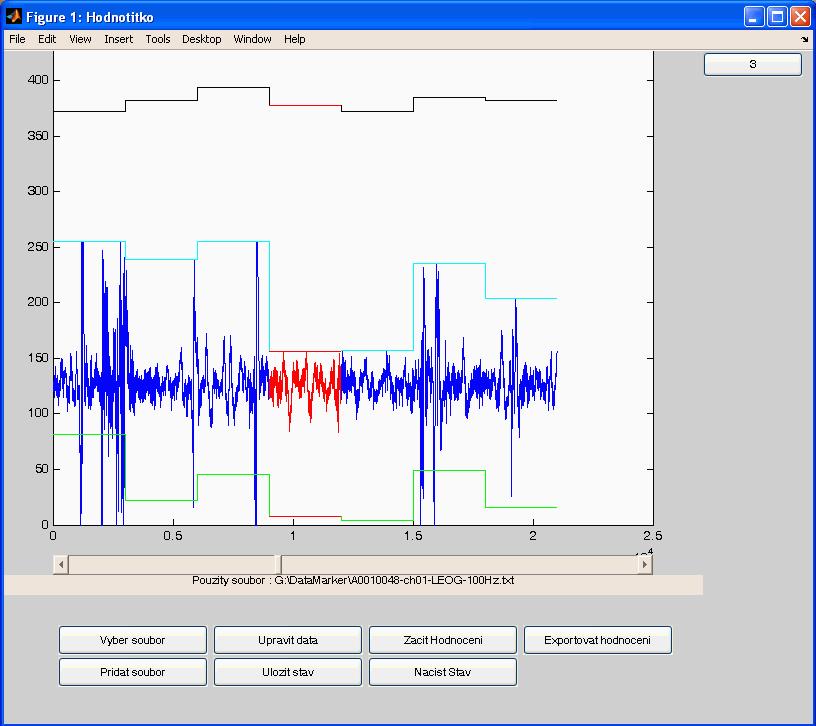This screenshot has width=816, height=726.
Task: Open the Edit menu
Action: tap(47, 39)
